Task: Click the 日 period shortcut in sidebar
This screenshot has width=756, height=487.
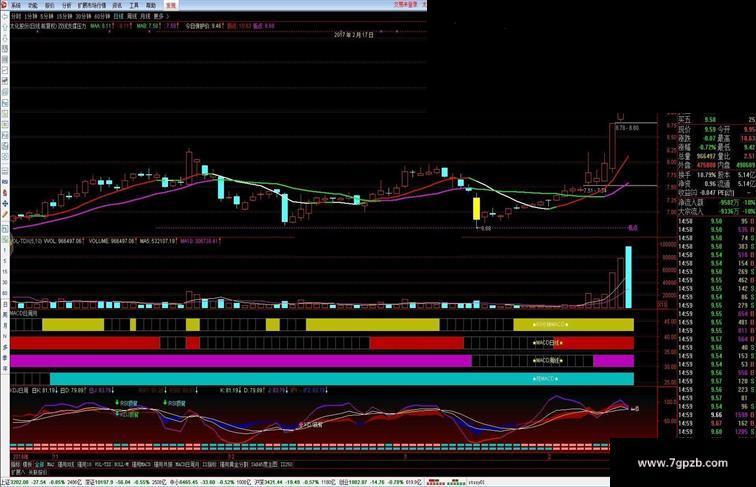Action: [5, 304]
